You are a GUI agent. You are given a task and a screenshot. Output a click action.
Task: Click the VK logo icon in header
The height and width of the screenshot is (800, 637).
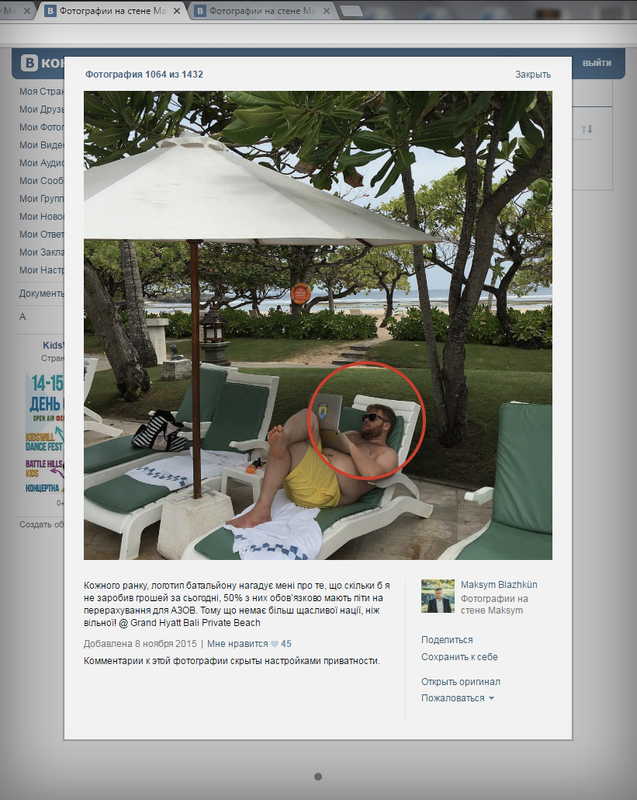(x=29, y=63)
